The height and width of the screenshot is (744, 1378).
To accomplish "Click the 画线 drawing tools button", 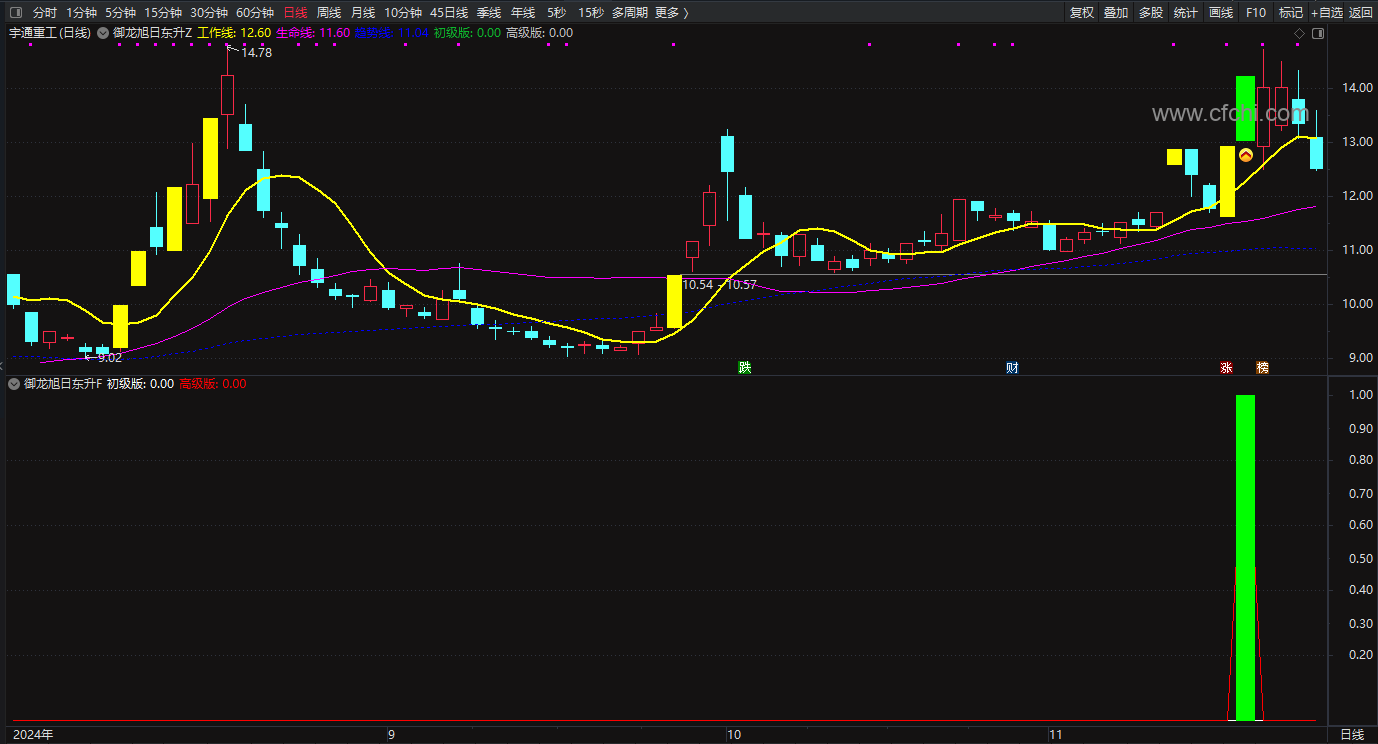I will (x=1221, y=13).
